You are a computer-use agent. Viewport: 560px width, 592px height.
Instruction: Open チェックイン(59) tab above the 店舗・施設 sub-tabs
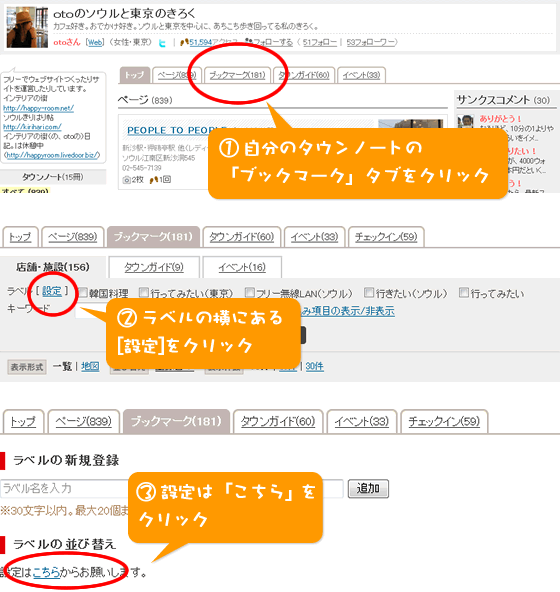tap(386, 237)
